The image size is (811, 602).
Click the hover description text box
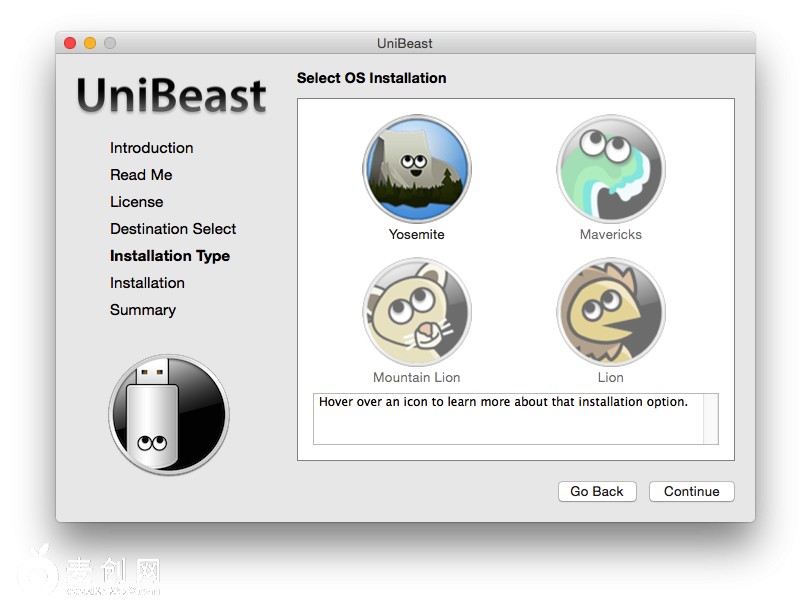point(508,418)
